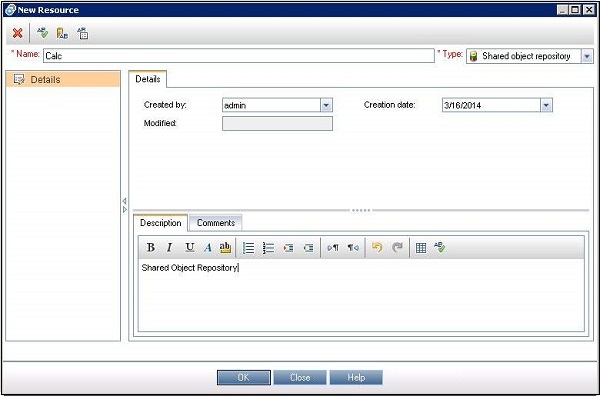Open spelling options icon in top toolbar
The image size is (600, 396).
[82, 33]
